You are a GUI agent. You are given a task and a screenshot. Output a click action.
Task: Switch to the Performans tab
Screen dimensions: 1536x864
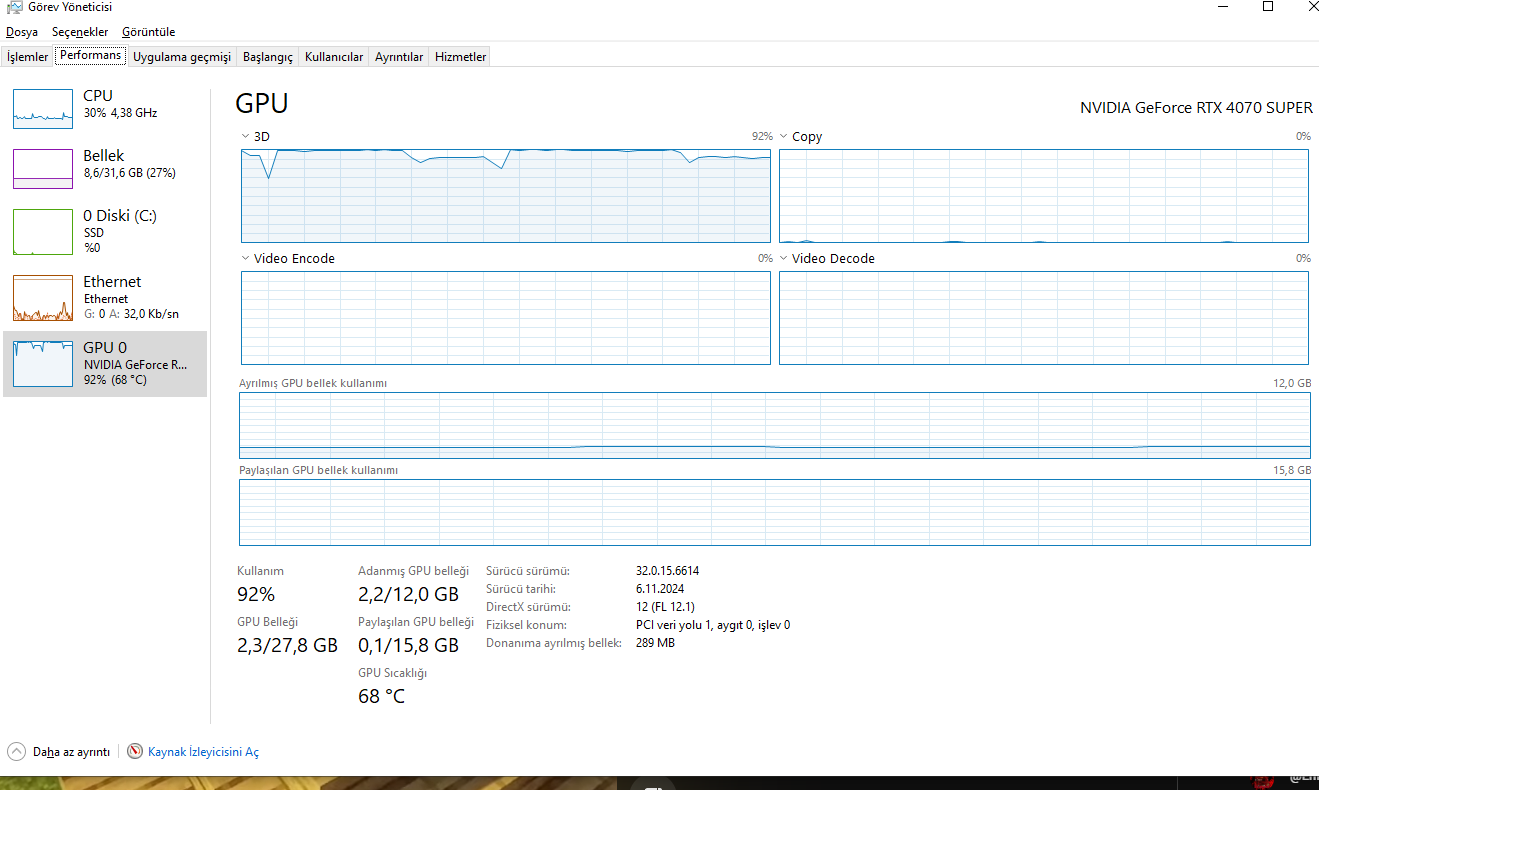point(90,55)
